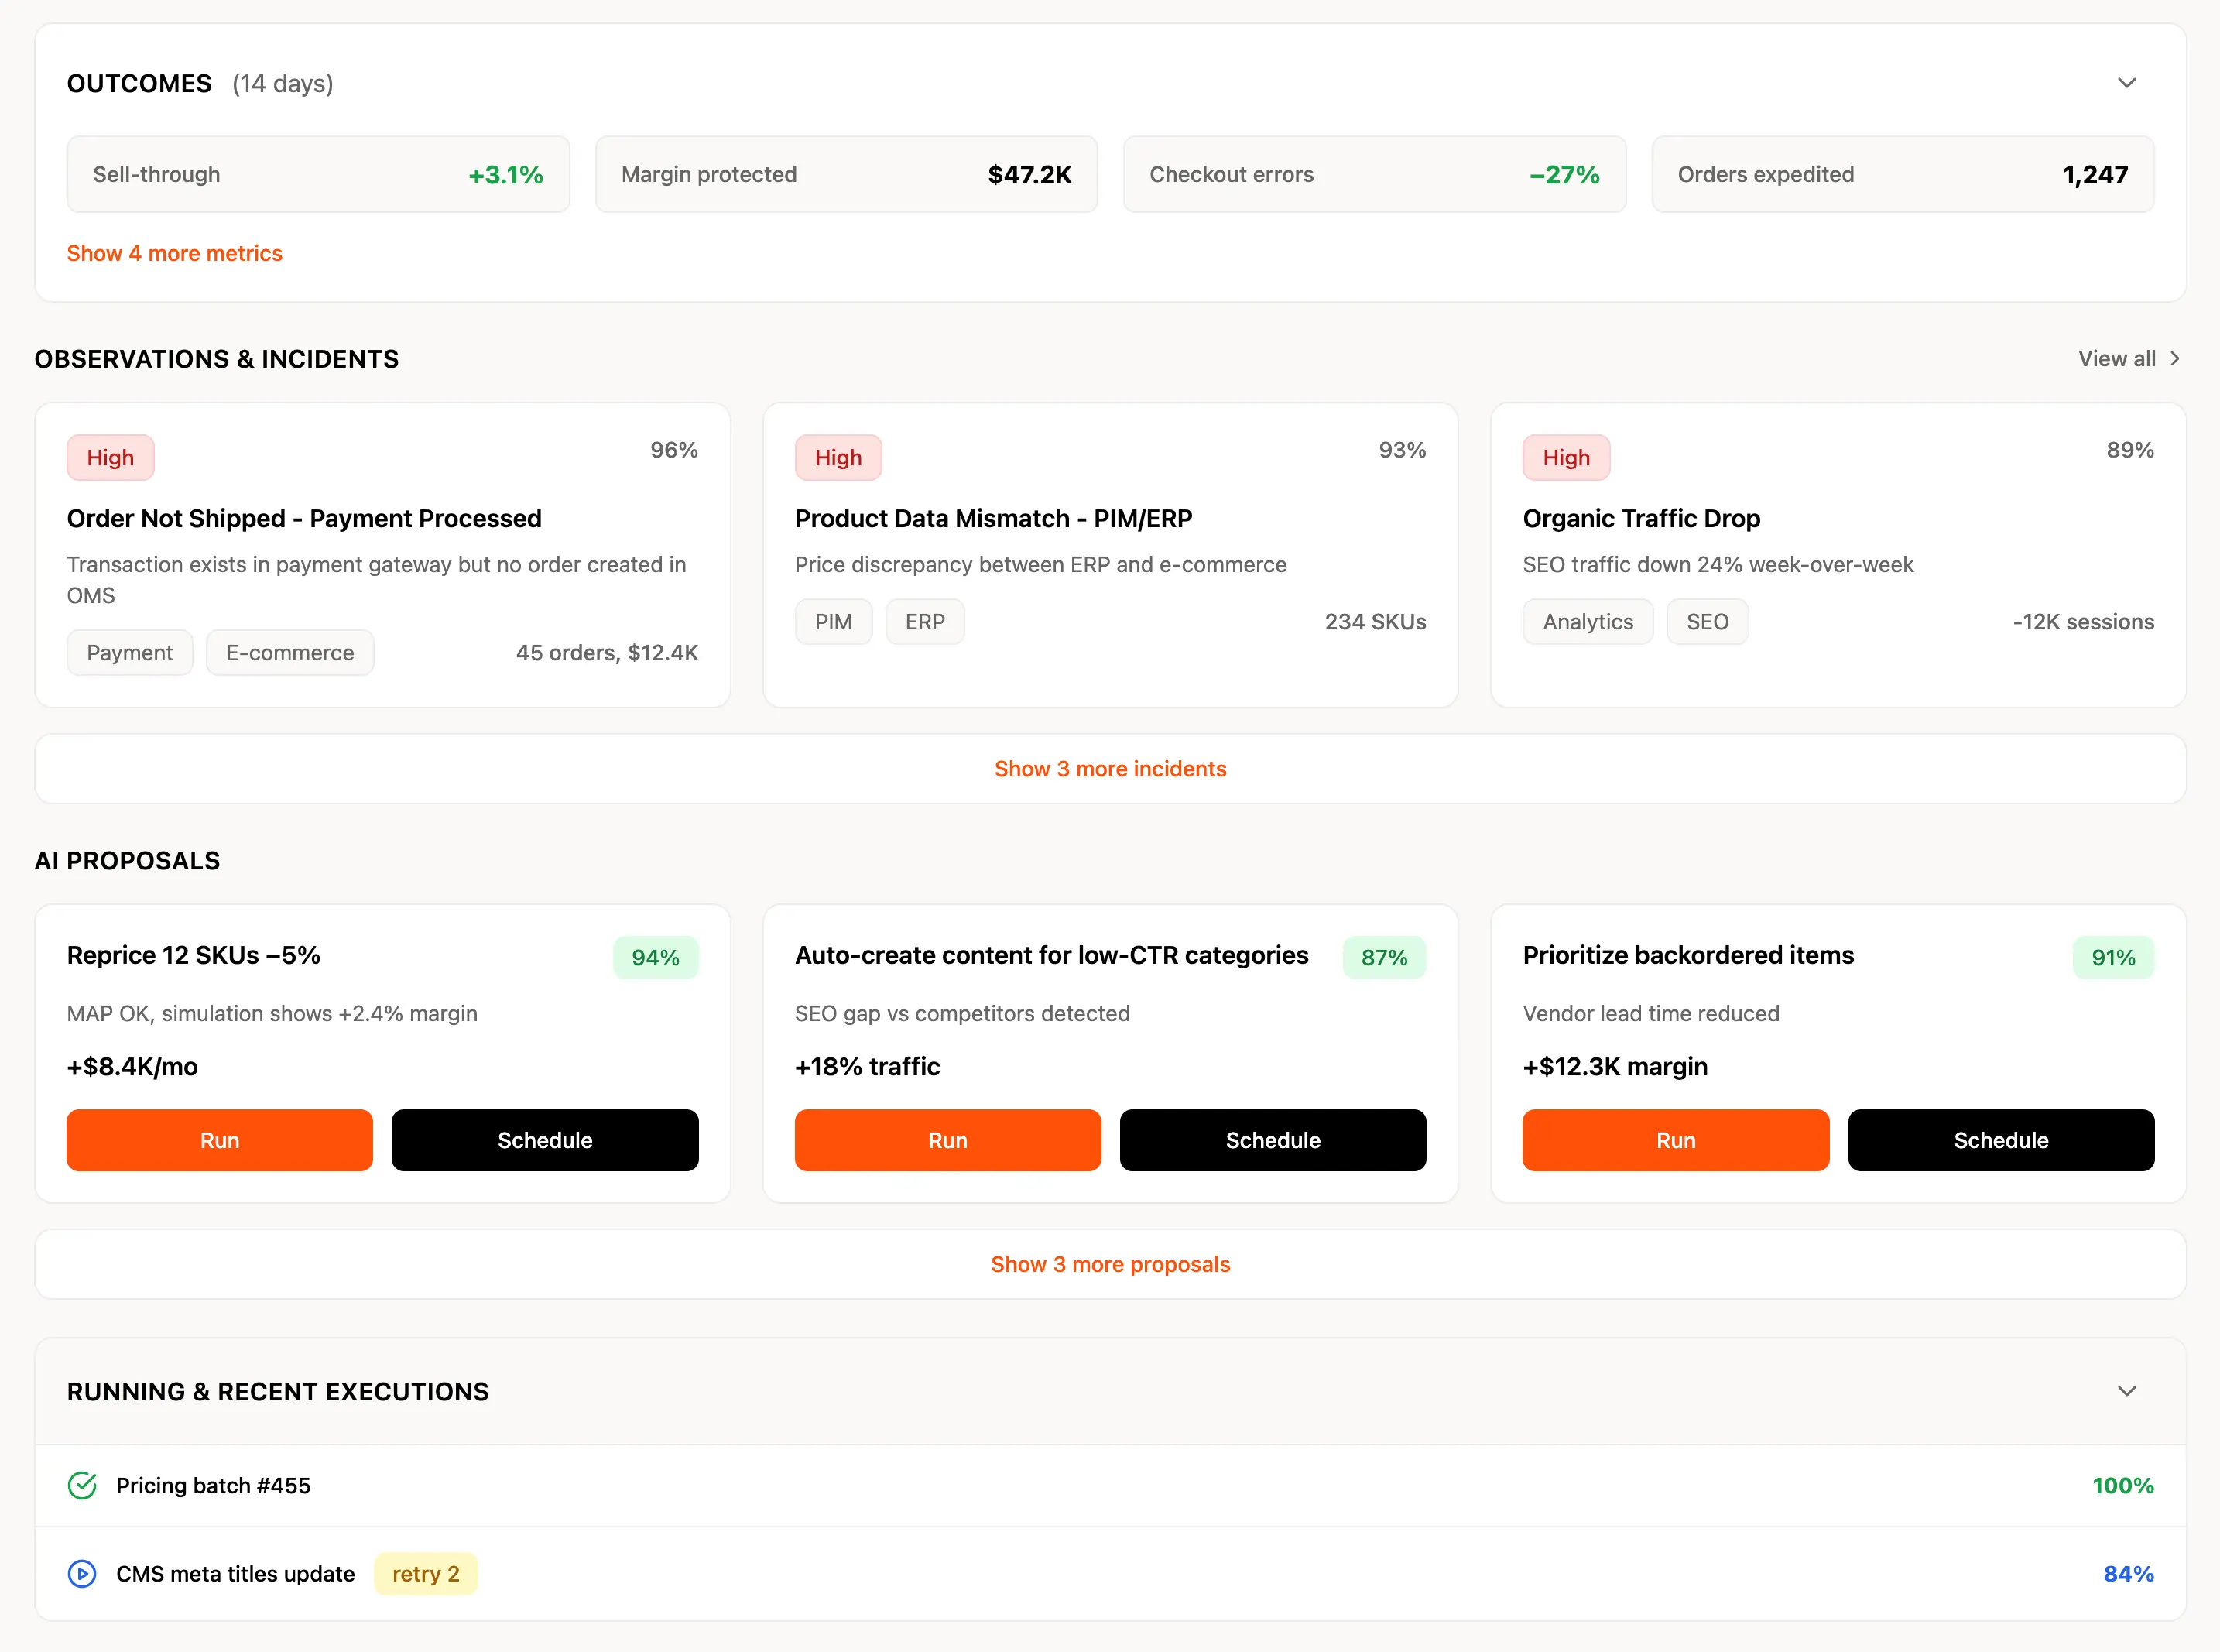Schedule the Reprice 12 SKUs proposal

(544, 1140)
